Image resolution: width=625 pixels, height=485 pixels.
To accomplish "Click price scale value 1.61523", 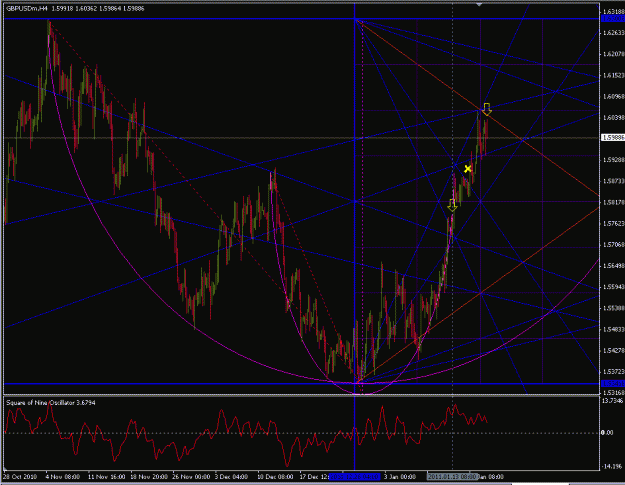I will pos(614,75).
